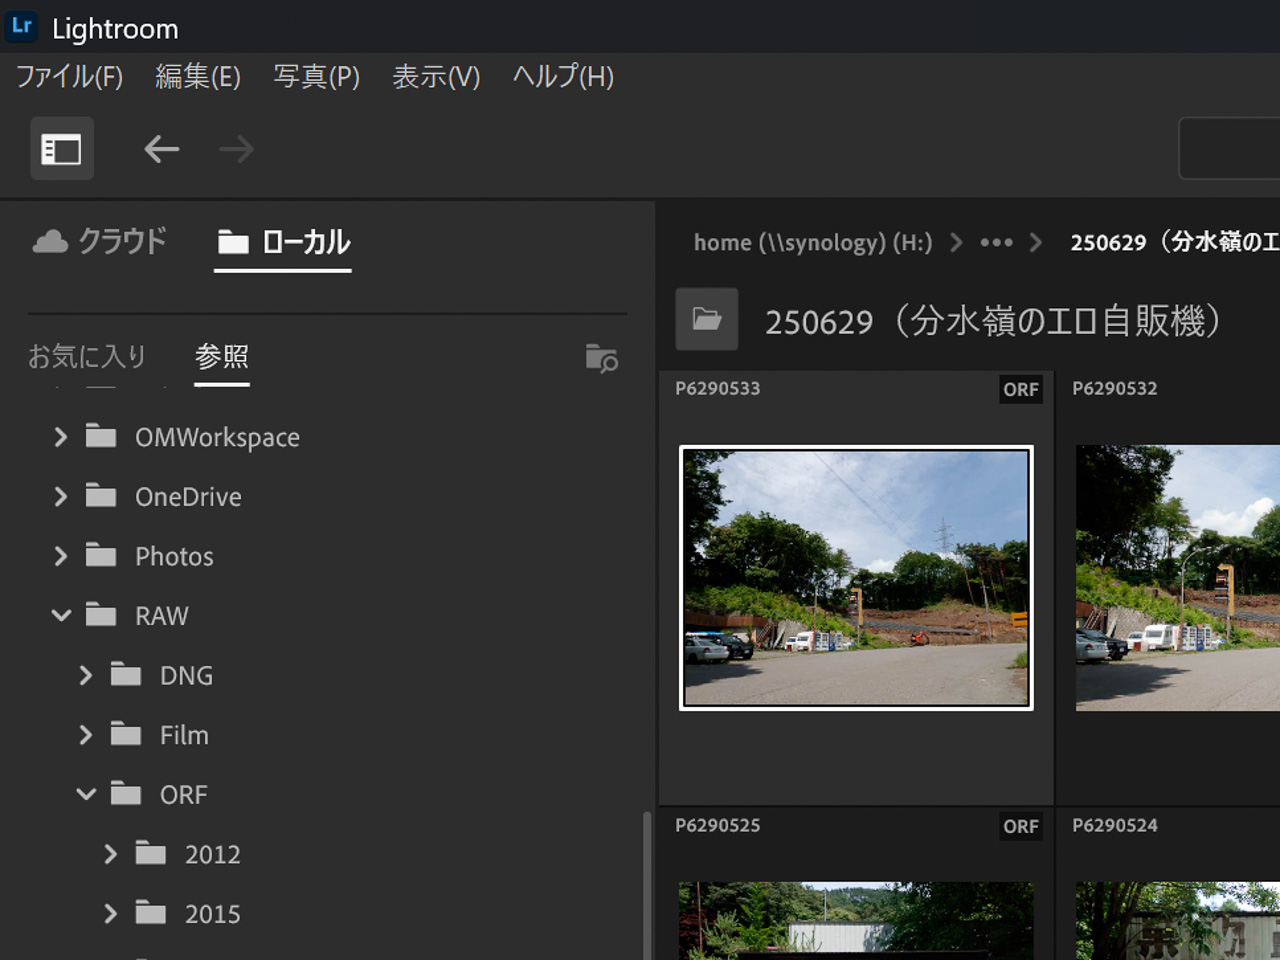
Task: Expand the Photos folder
Action: (x=61, y=556)
